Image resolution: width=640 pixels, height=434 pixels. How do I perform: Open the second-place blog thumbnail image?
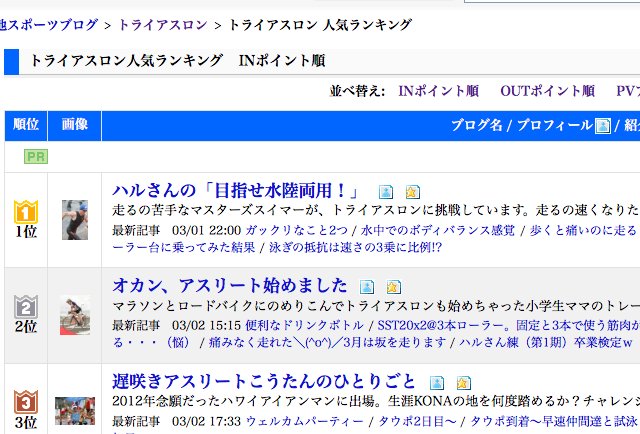(x=75, y=315)
